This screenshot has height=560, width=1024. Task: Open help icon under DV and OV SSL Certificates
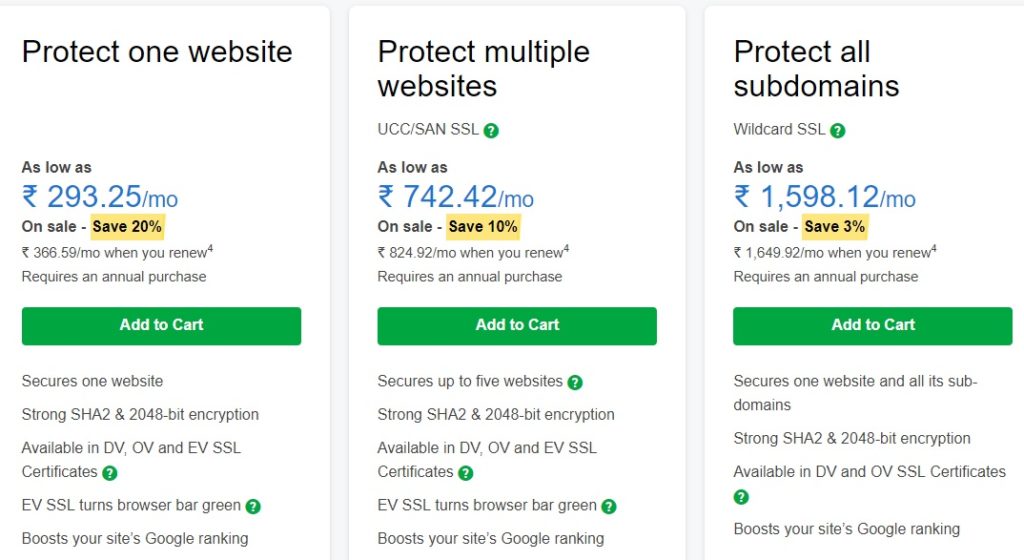[741, 497]
